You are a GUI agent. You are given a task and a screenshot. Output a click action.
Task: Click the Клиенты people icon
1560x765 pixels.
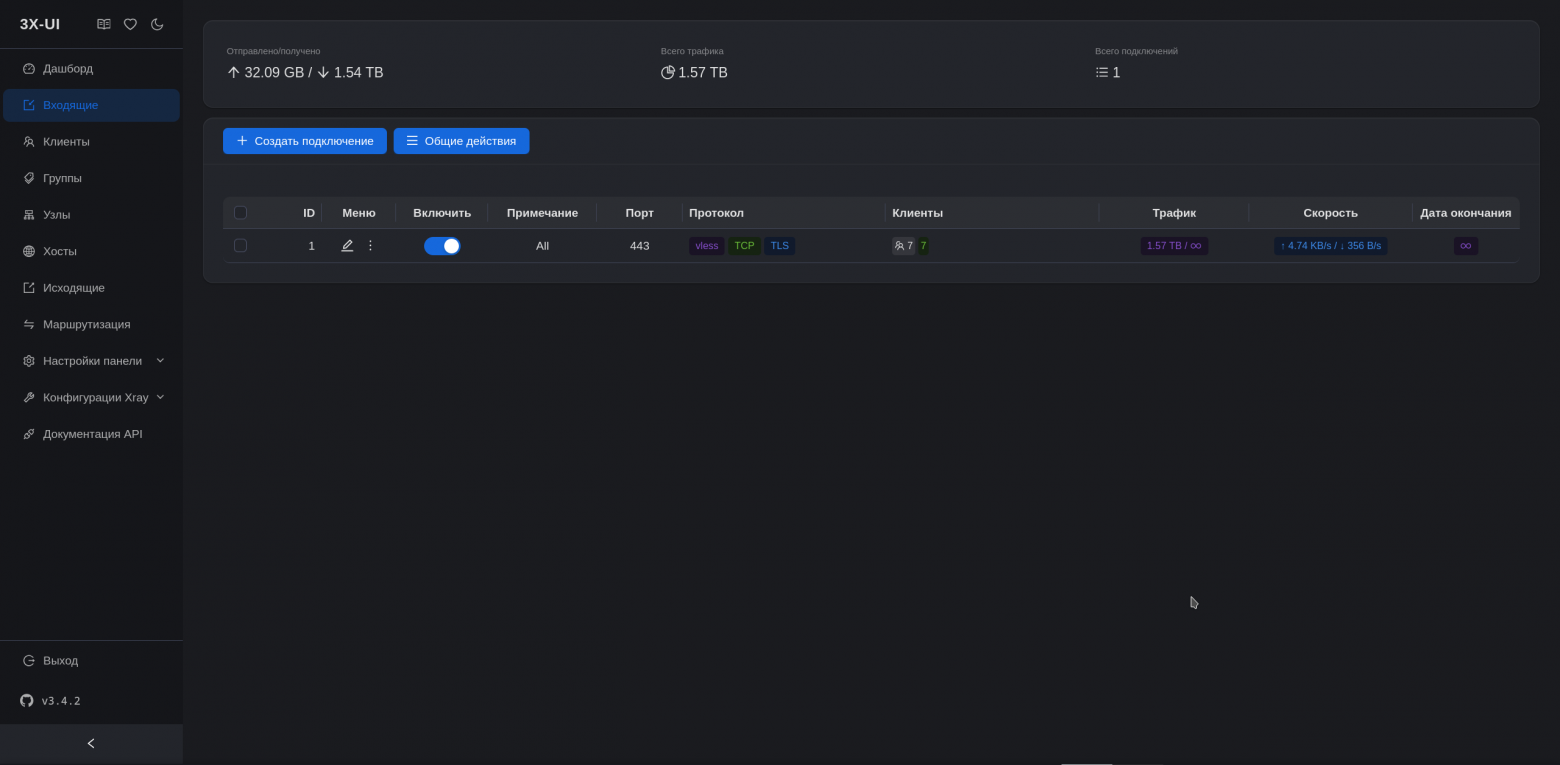(x=29, y=142)
